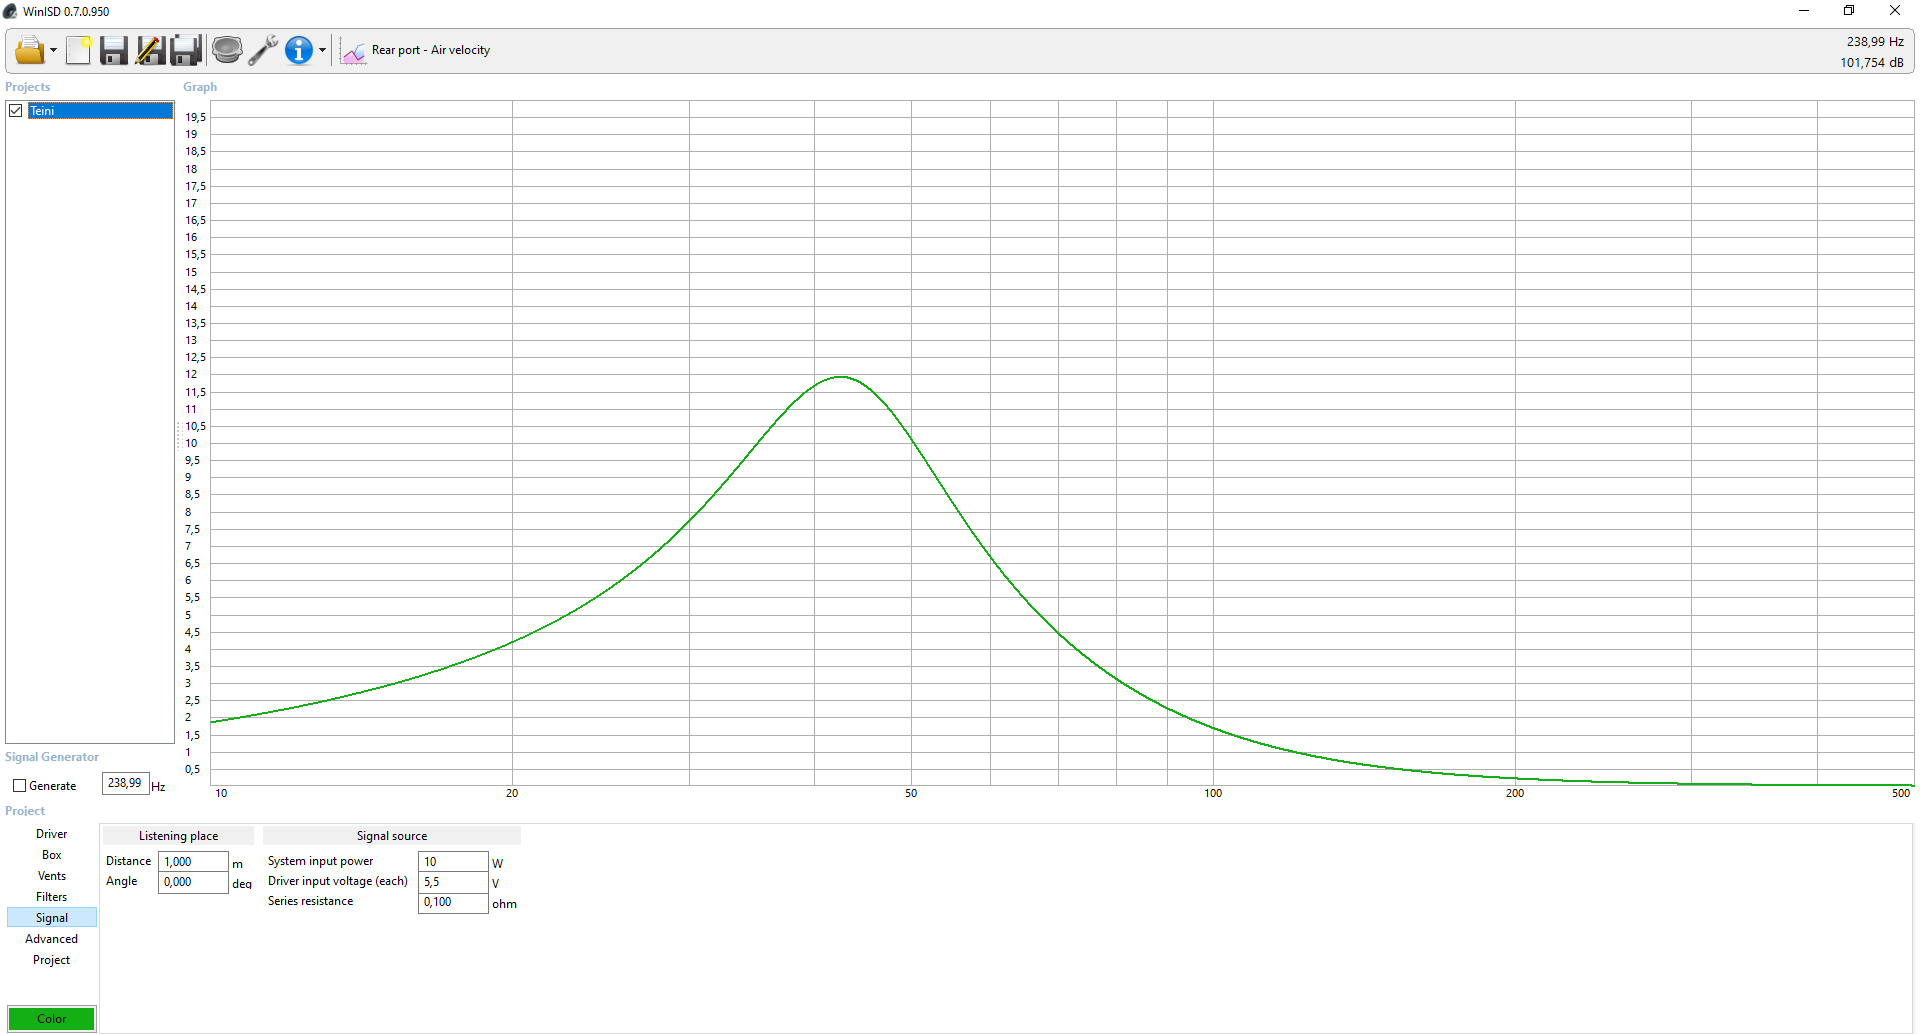
Task: Select the Teini project in list
Action: click(x=100, y=111)
